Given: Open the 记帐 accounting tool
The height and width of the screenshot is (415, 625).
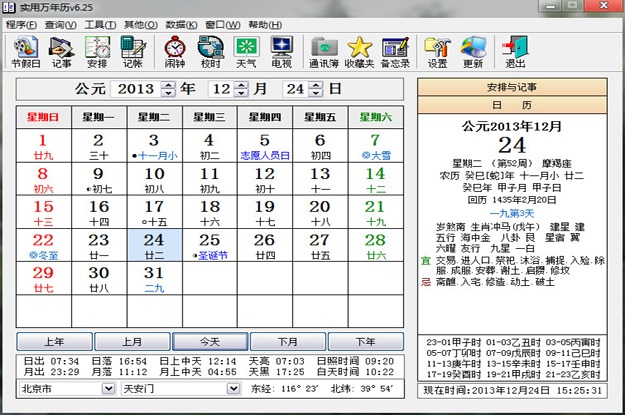Looking at the screenshot, I should pos(133,52).
